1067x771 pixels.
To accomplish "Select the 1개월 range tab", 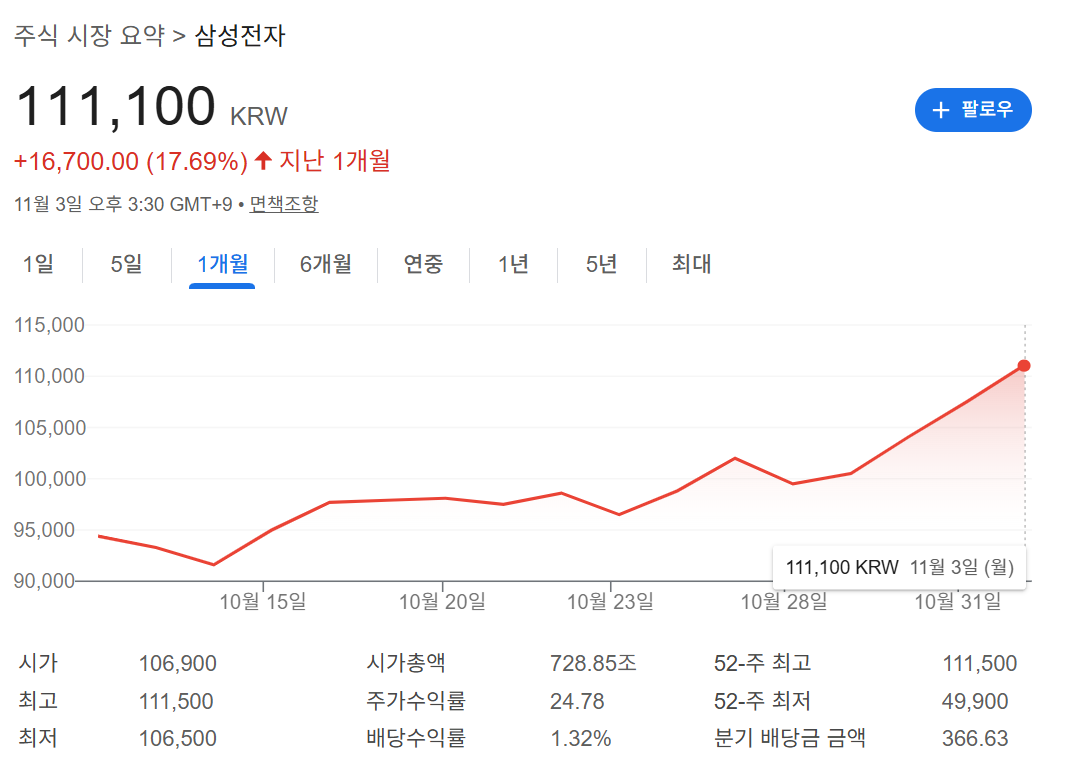I will tap(223, 264).
